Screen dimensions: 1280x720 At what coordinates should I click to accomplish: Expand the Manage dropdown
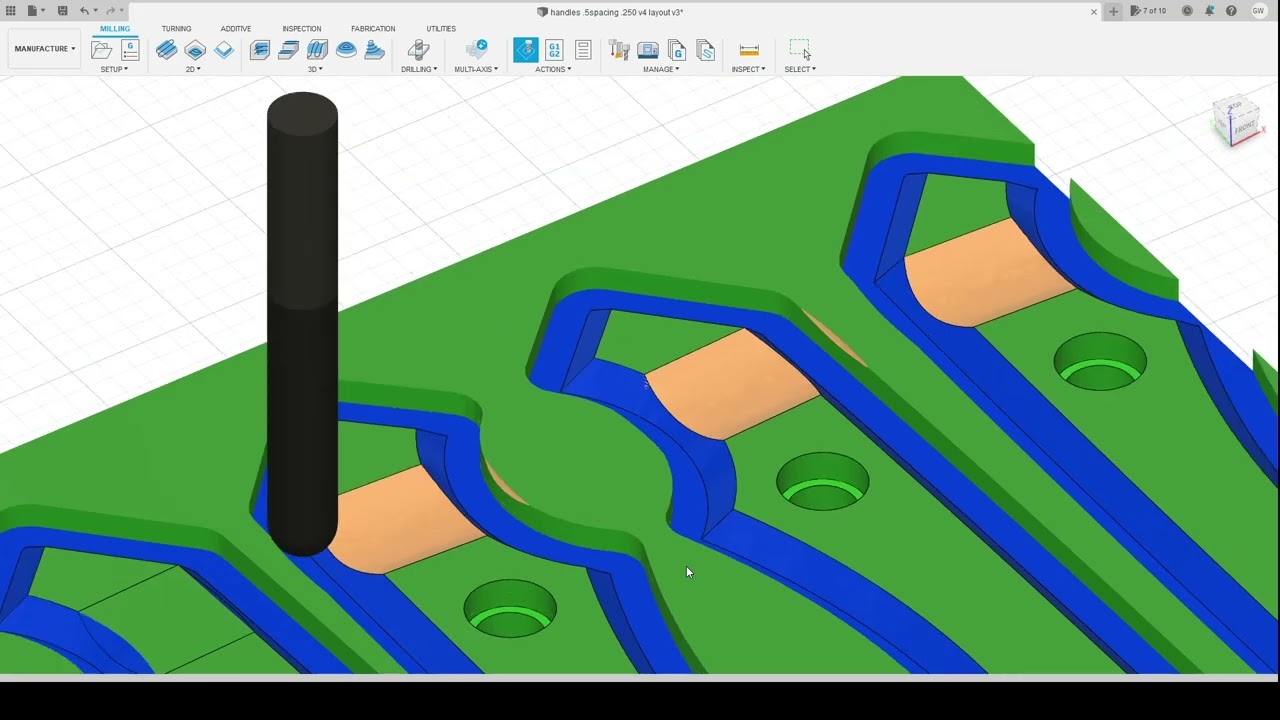click(661, 69)
